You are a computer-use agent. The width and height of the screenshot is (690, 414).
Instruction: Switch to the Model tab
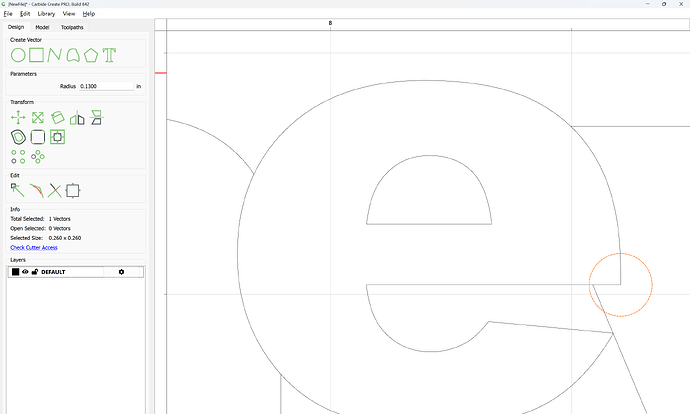pos(42,27)
